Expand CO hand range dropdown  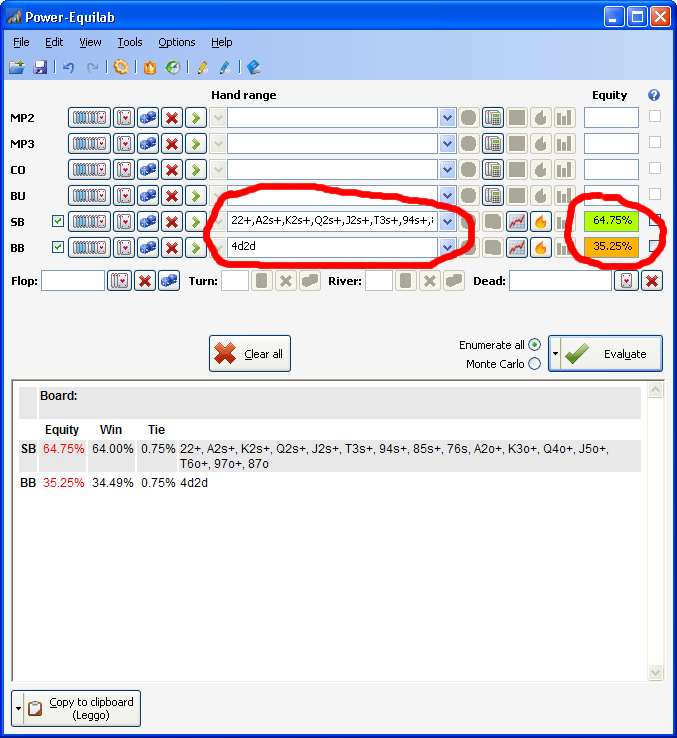[447, 169]
